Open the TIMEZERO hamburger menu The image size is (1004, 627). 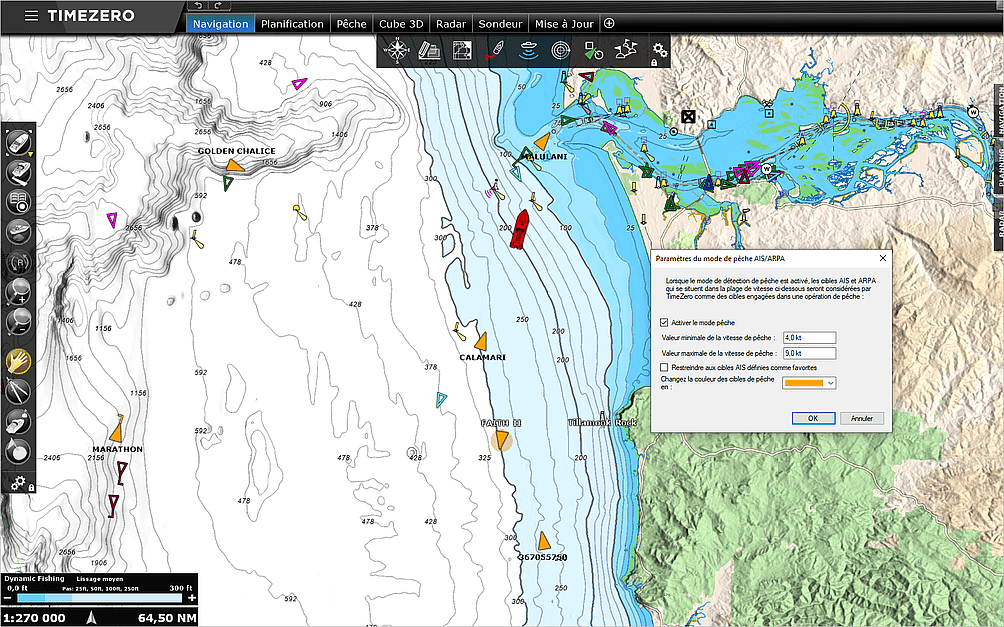(x=31, y=16)
